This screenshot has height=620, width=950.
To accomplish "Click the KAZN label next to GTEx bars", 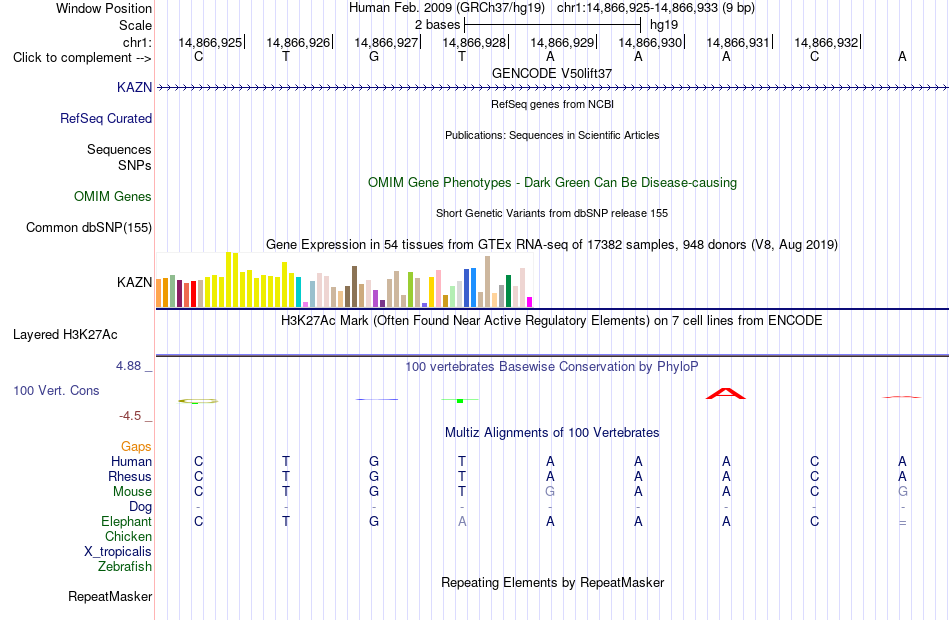I will coord(135,282).
